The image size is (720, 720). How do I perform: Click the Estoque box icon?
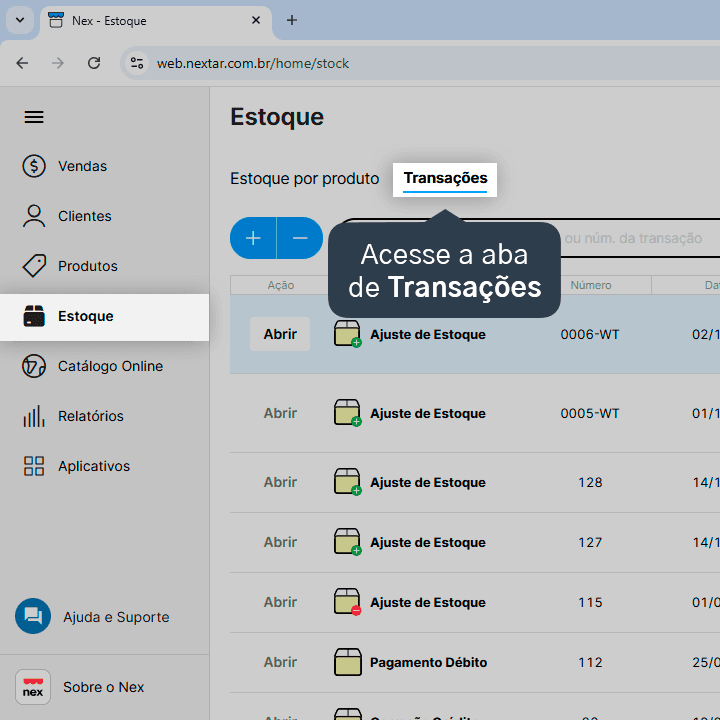[x=34, y=316]
